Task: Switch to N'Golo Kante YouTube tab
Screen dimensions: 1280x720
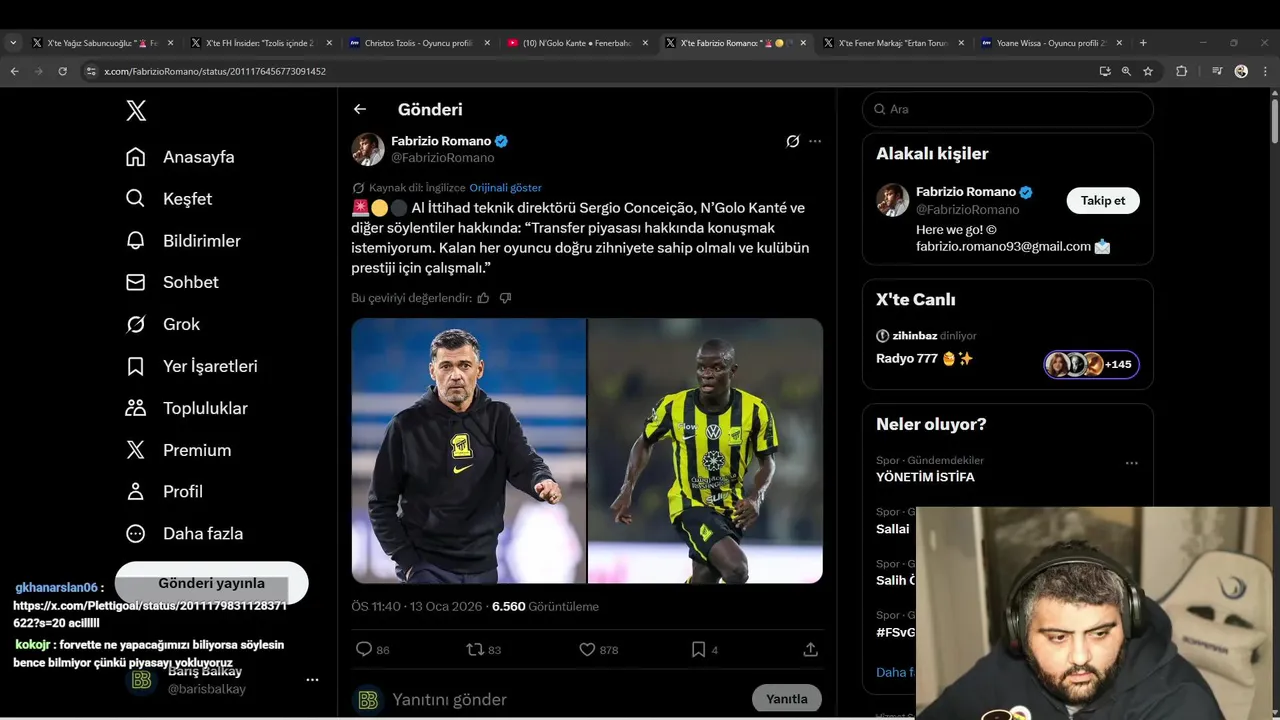Action: click(x=578, y=43)
